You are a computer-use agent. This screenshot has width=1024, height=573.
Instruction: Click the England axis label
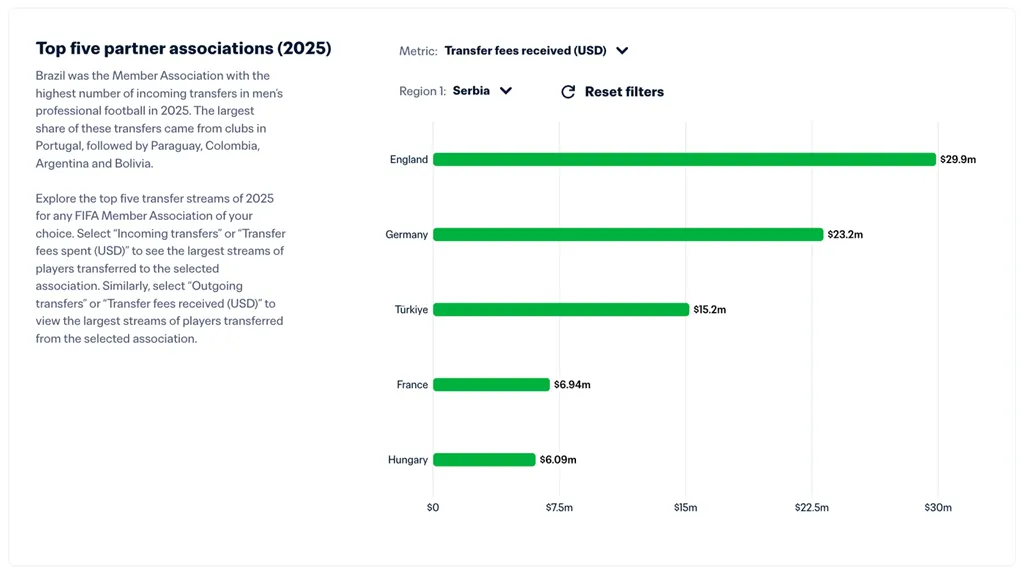tap(409, 160)
